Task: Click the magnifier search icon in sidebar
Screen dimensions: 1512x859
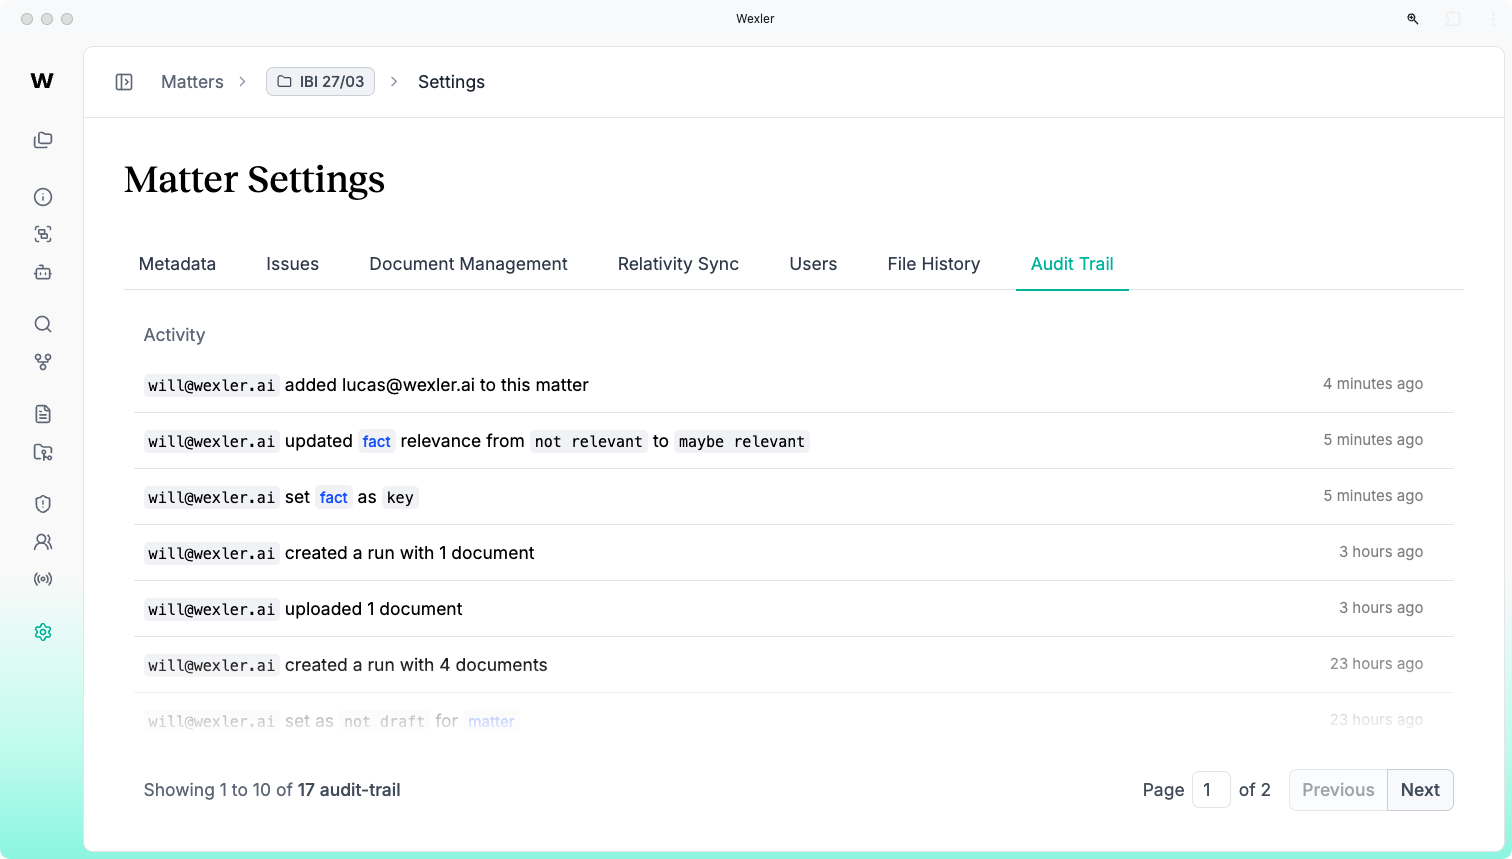Action: click(43, 324)
